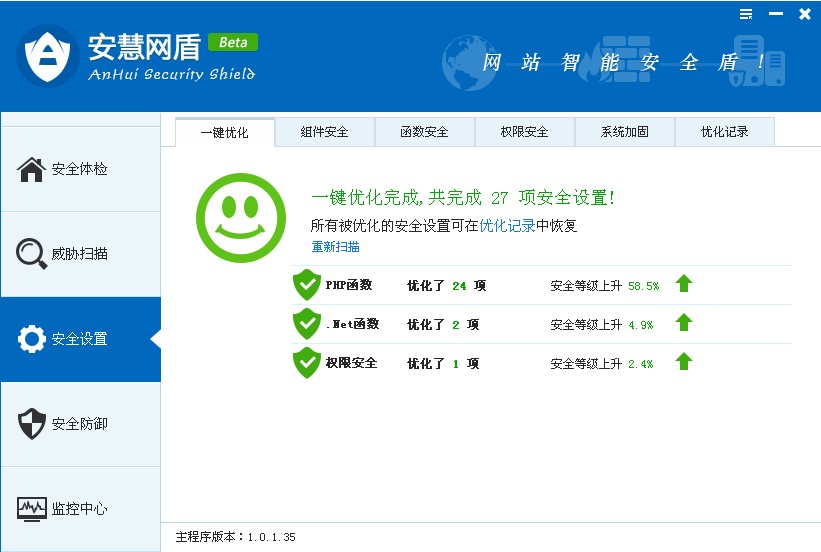This screenshot has width=821, height=552.
Task: Click the green smiley face icon
Action: (237, 213)
